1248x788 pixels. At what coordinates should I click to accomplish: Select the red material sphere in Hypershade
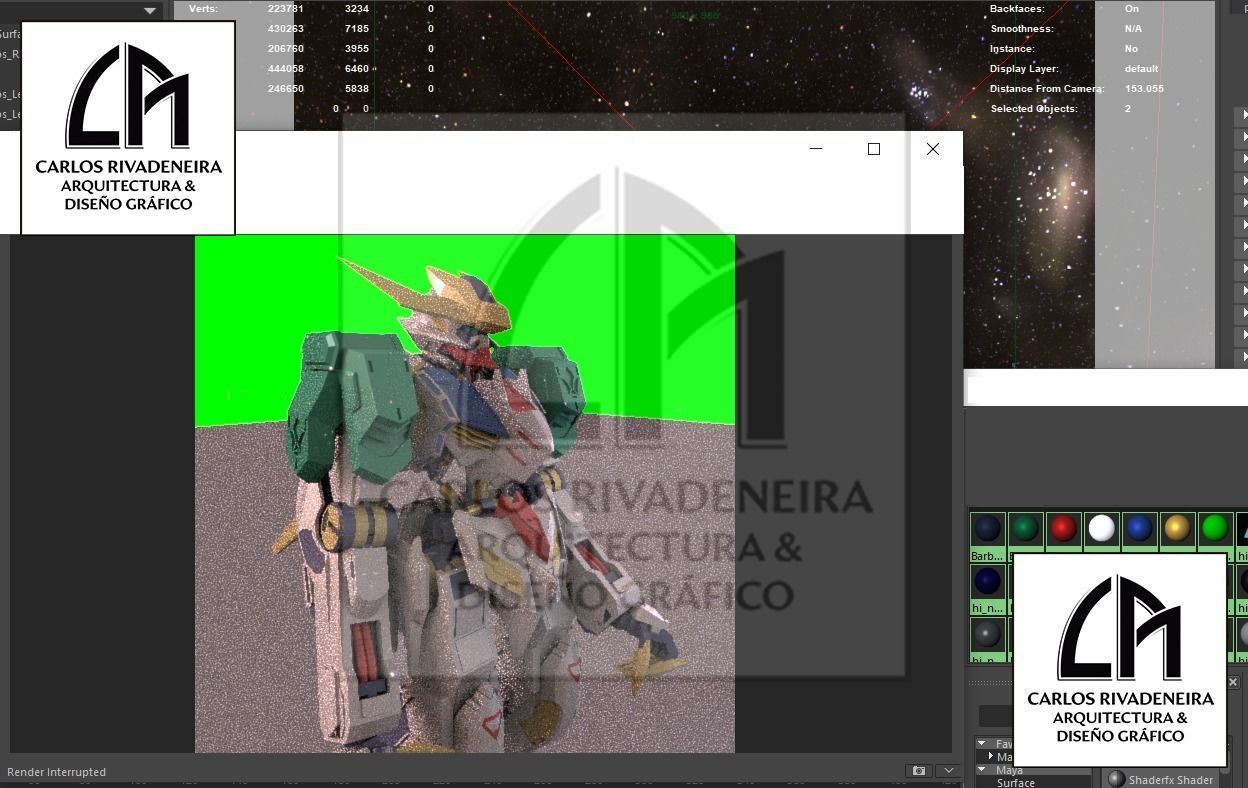[x=1063, y=528]
